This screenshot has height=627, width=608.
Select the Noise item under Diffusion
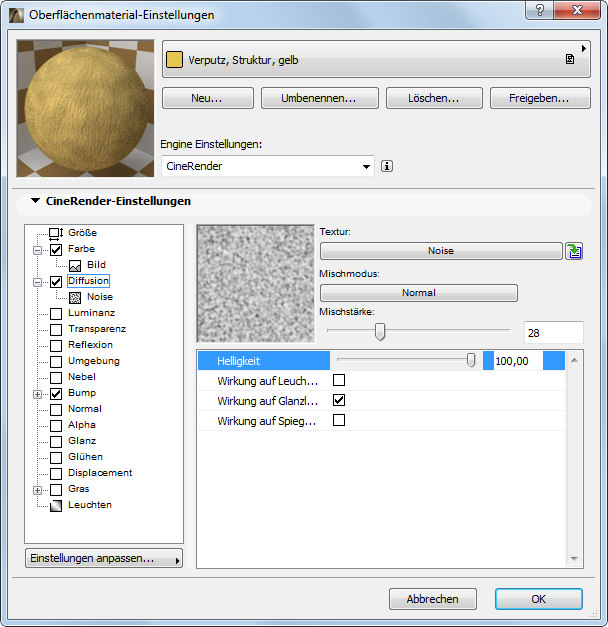coord(100,297)
